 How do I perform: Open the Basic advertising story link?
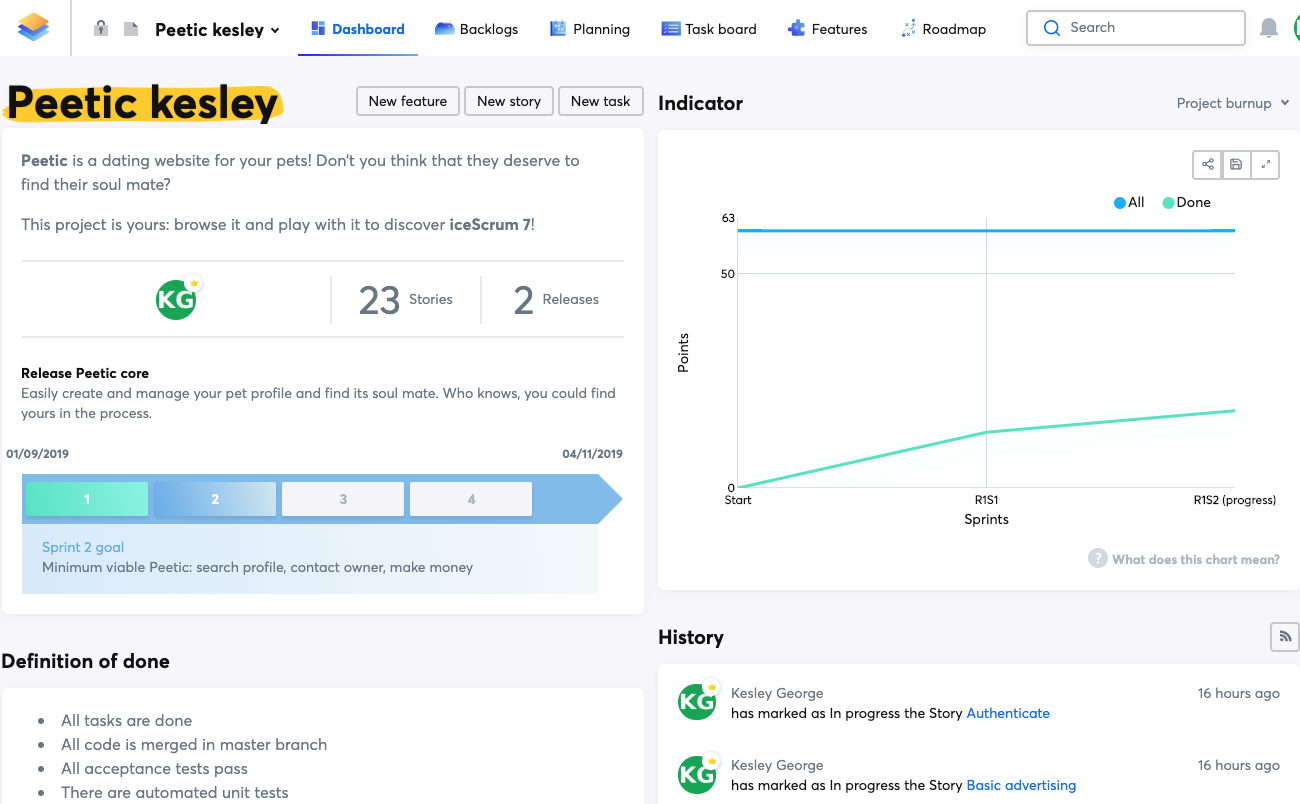click(x=1021, y=785)
